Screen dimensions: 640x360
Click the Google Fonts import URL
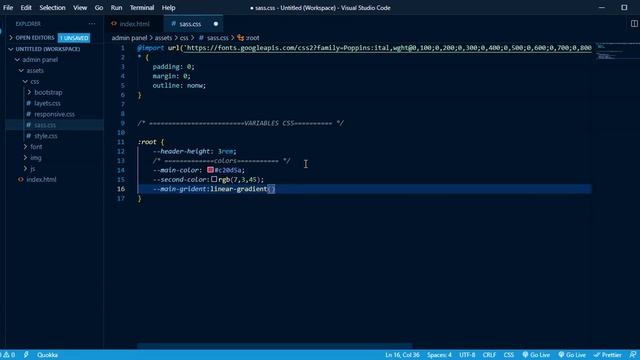click(388, 48)
